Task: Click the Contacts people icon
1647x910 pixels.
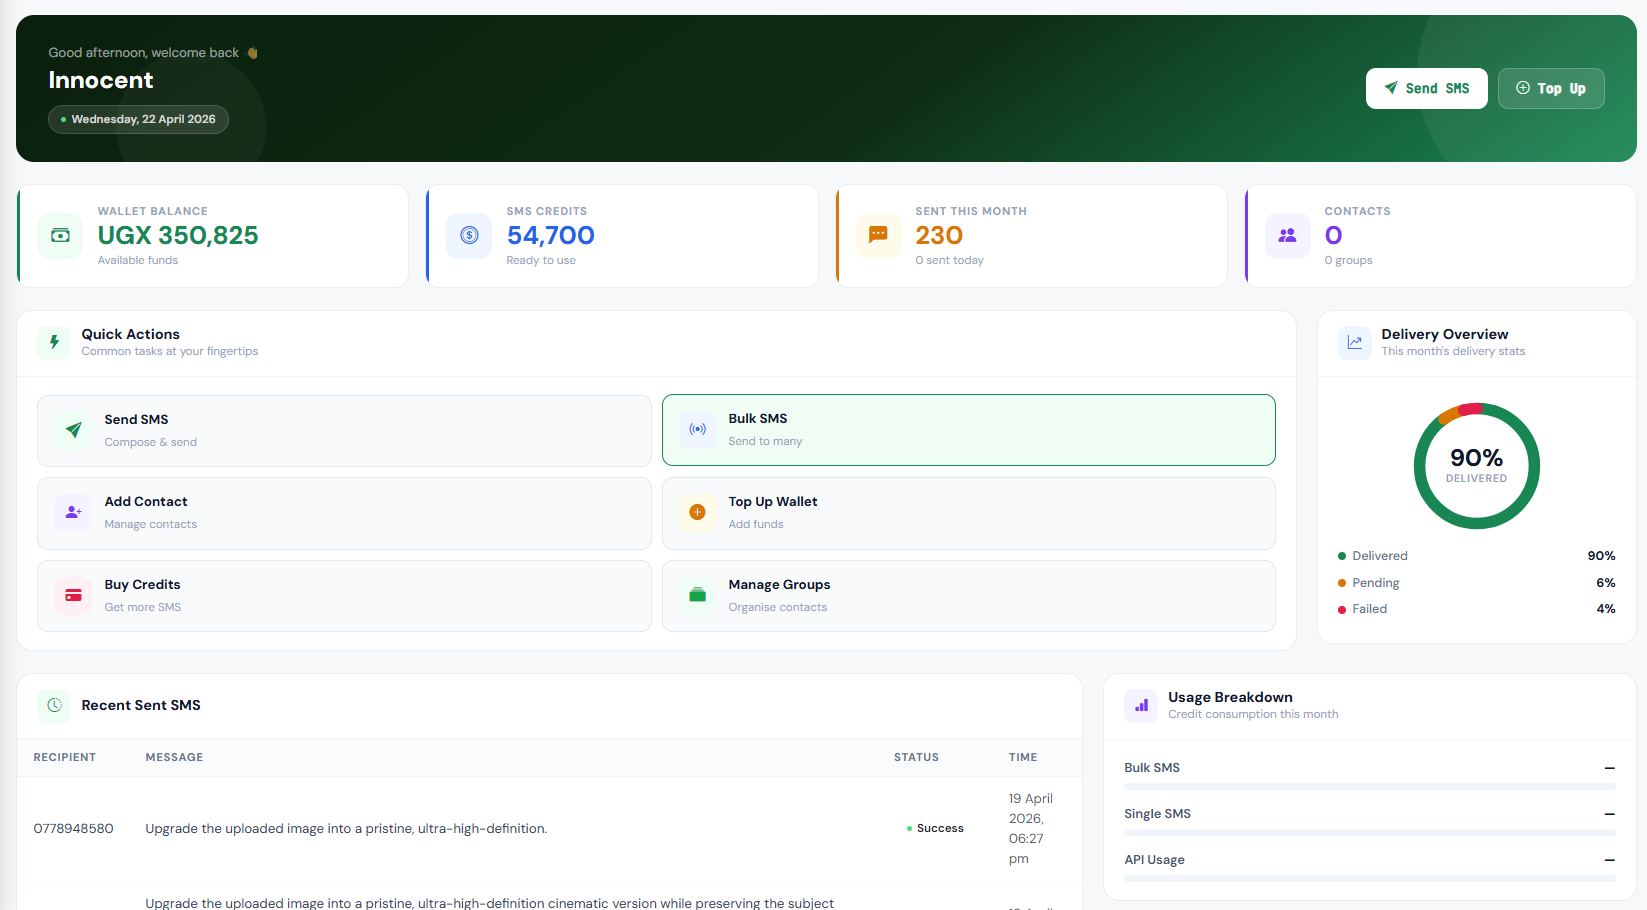Action: point(1288,236)
